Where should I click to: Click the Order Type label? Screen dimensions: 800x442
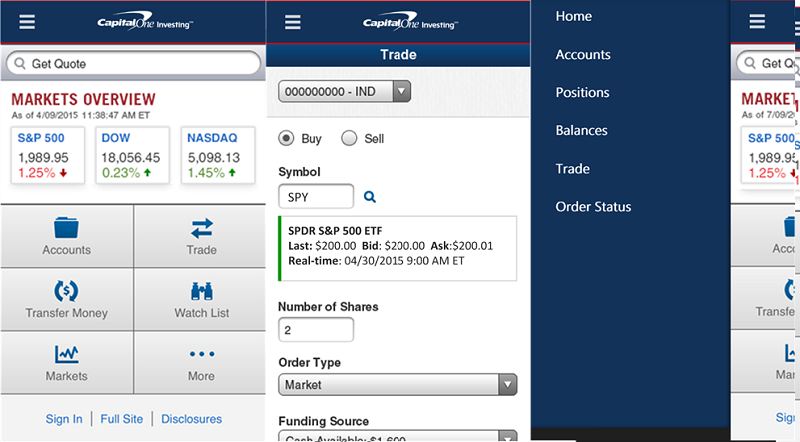pyautogui.click(x=309, y=362)
